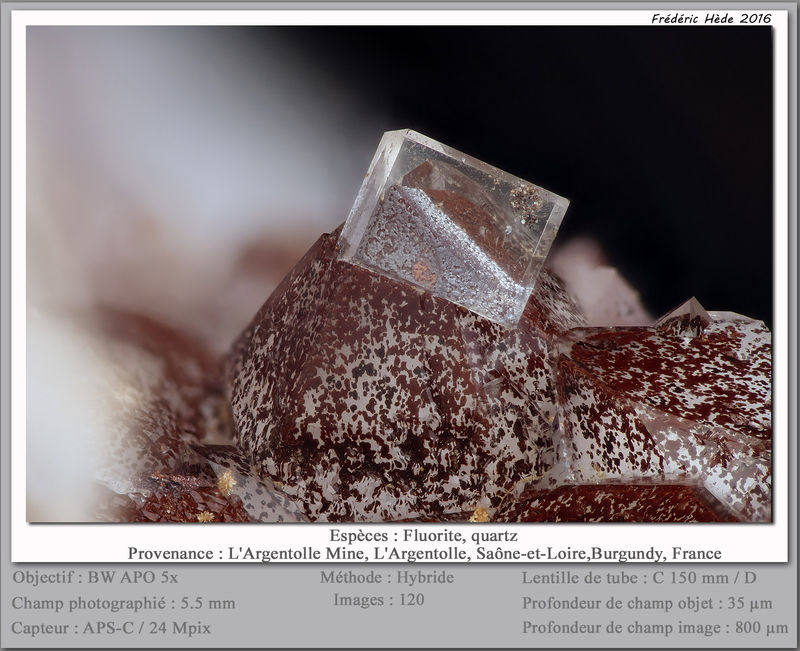Click the Champ photographié : 5.5 mm text
The width and height of the screenshot is (800, 651).
pyautogui.click(x=123, y=603)
